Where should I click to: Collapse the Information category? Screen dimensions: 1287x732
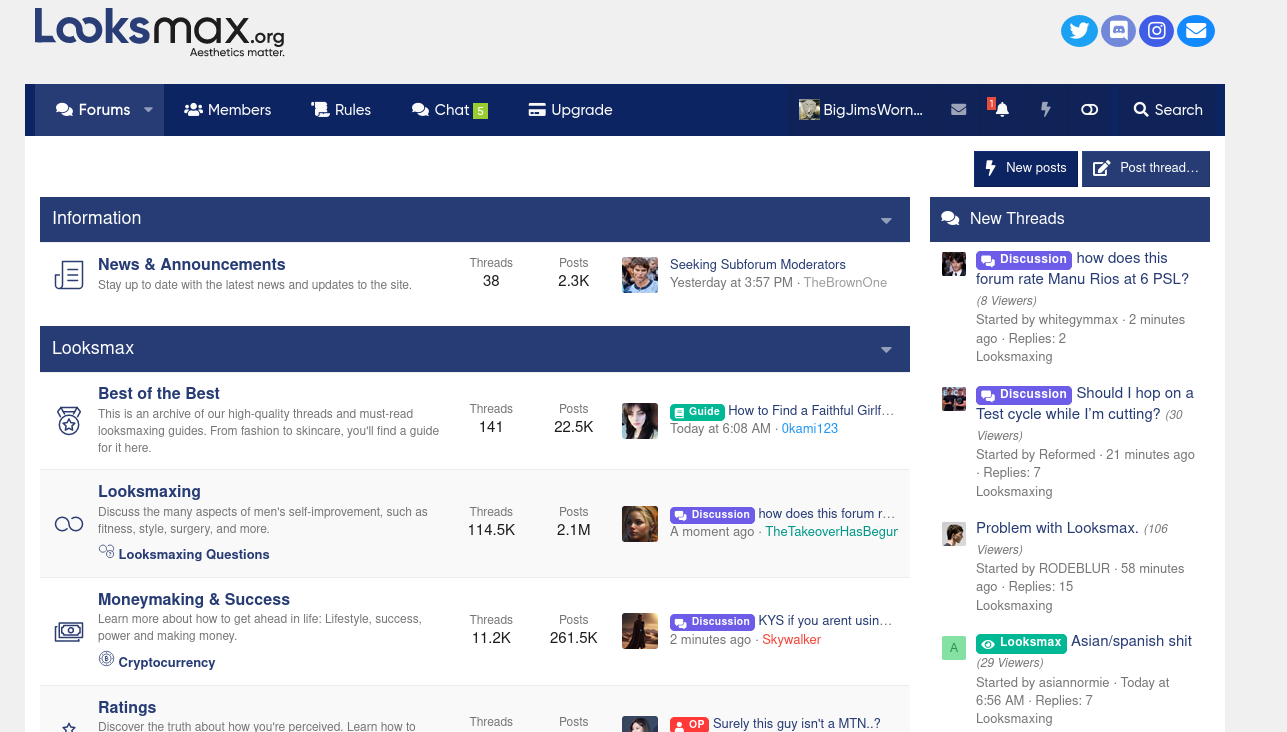pos(886,220)
